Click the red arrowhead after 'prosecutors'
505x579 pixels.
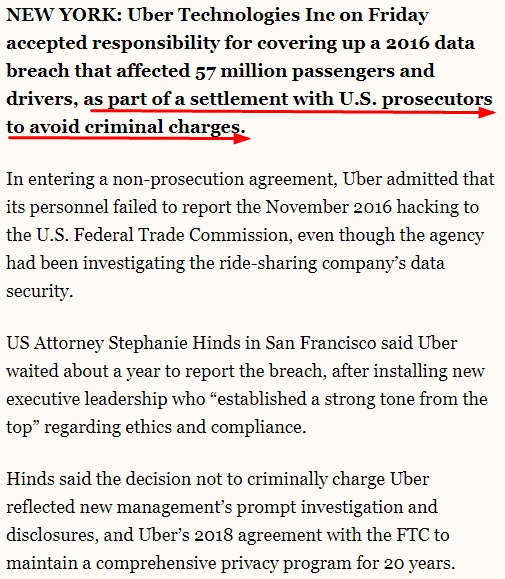point(487,112)
